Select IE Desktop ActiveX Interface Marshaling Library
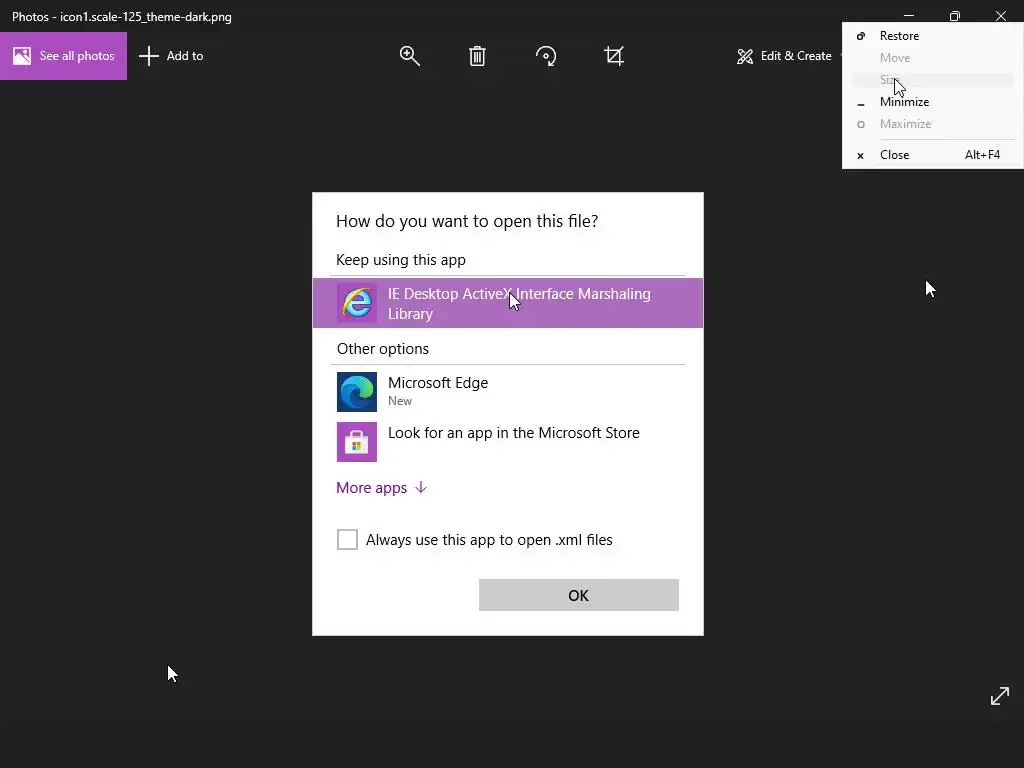1024x768 pixels. 507,303
